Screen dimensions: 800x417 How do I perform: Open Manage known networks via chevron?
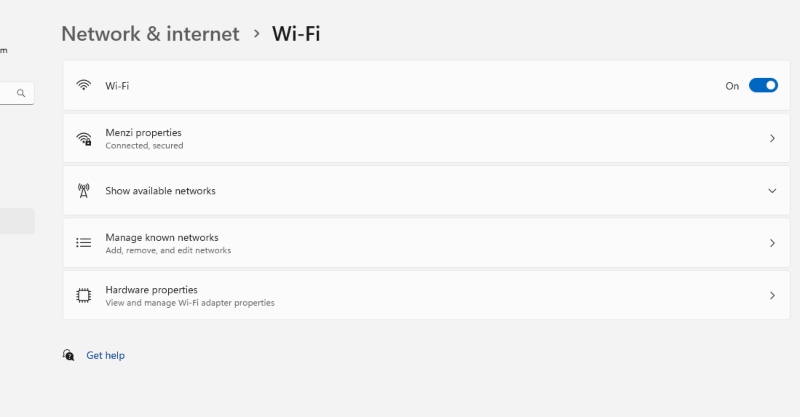pos(772,243)
